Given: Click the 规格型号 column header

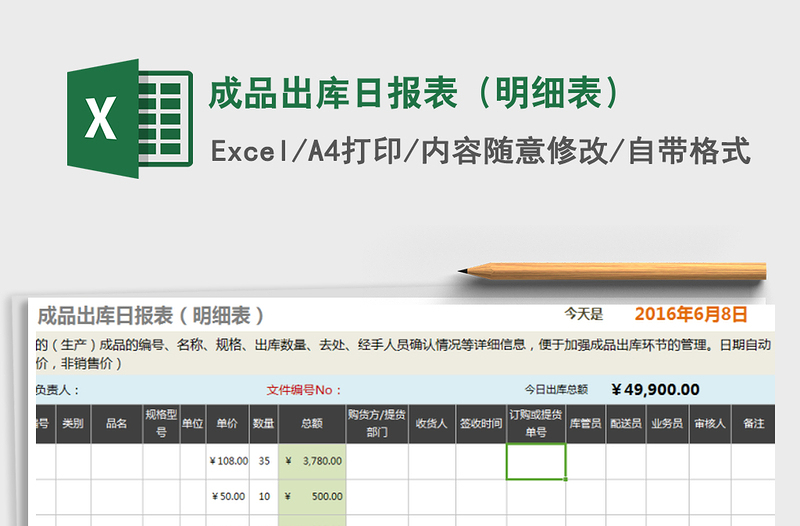Looking at the screenshot, I should [x=161, y=423].
